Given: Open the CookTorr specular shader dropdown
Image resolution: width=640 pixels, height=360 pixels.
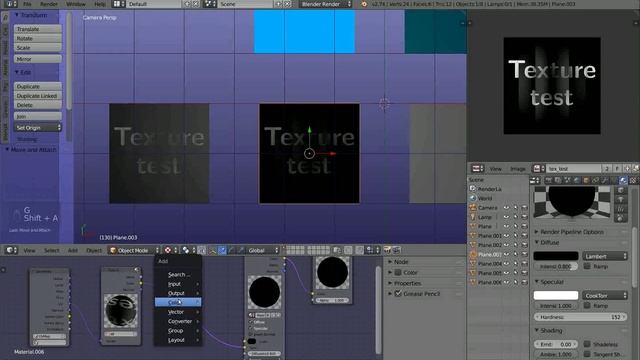Looking at the screenshot, I should [x=605, y=296].
